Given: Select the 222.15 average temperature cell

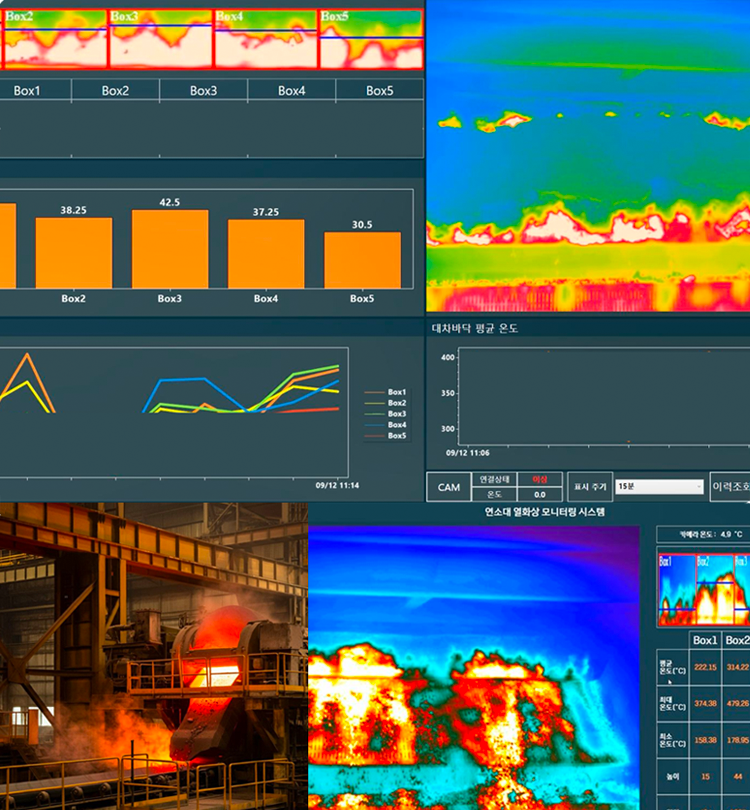Looking at the screenshot, I should [705, 667].
